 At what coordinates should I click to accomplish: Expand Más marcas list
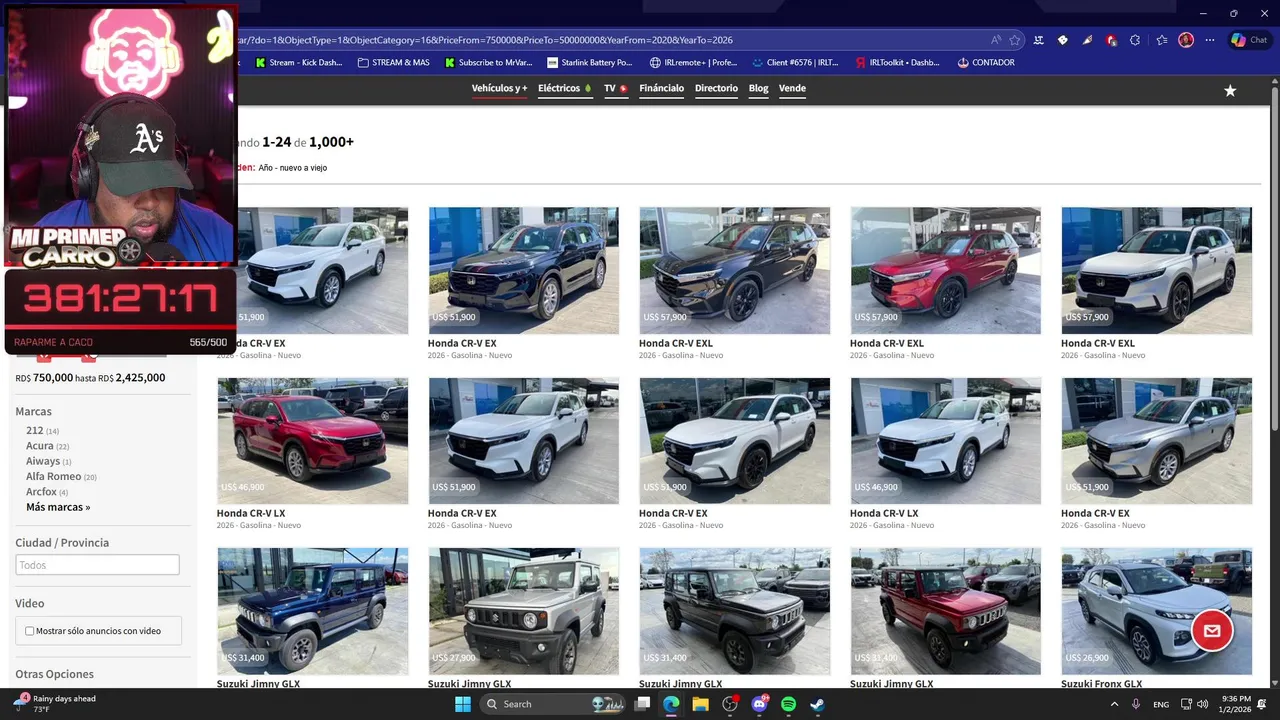click(x=58, y=507)
